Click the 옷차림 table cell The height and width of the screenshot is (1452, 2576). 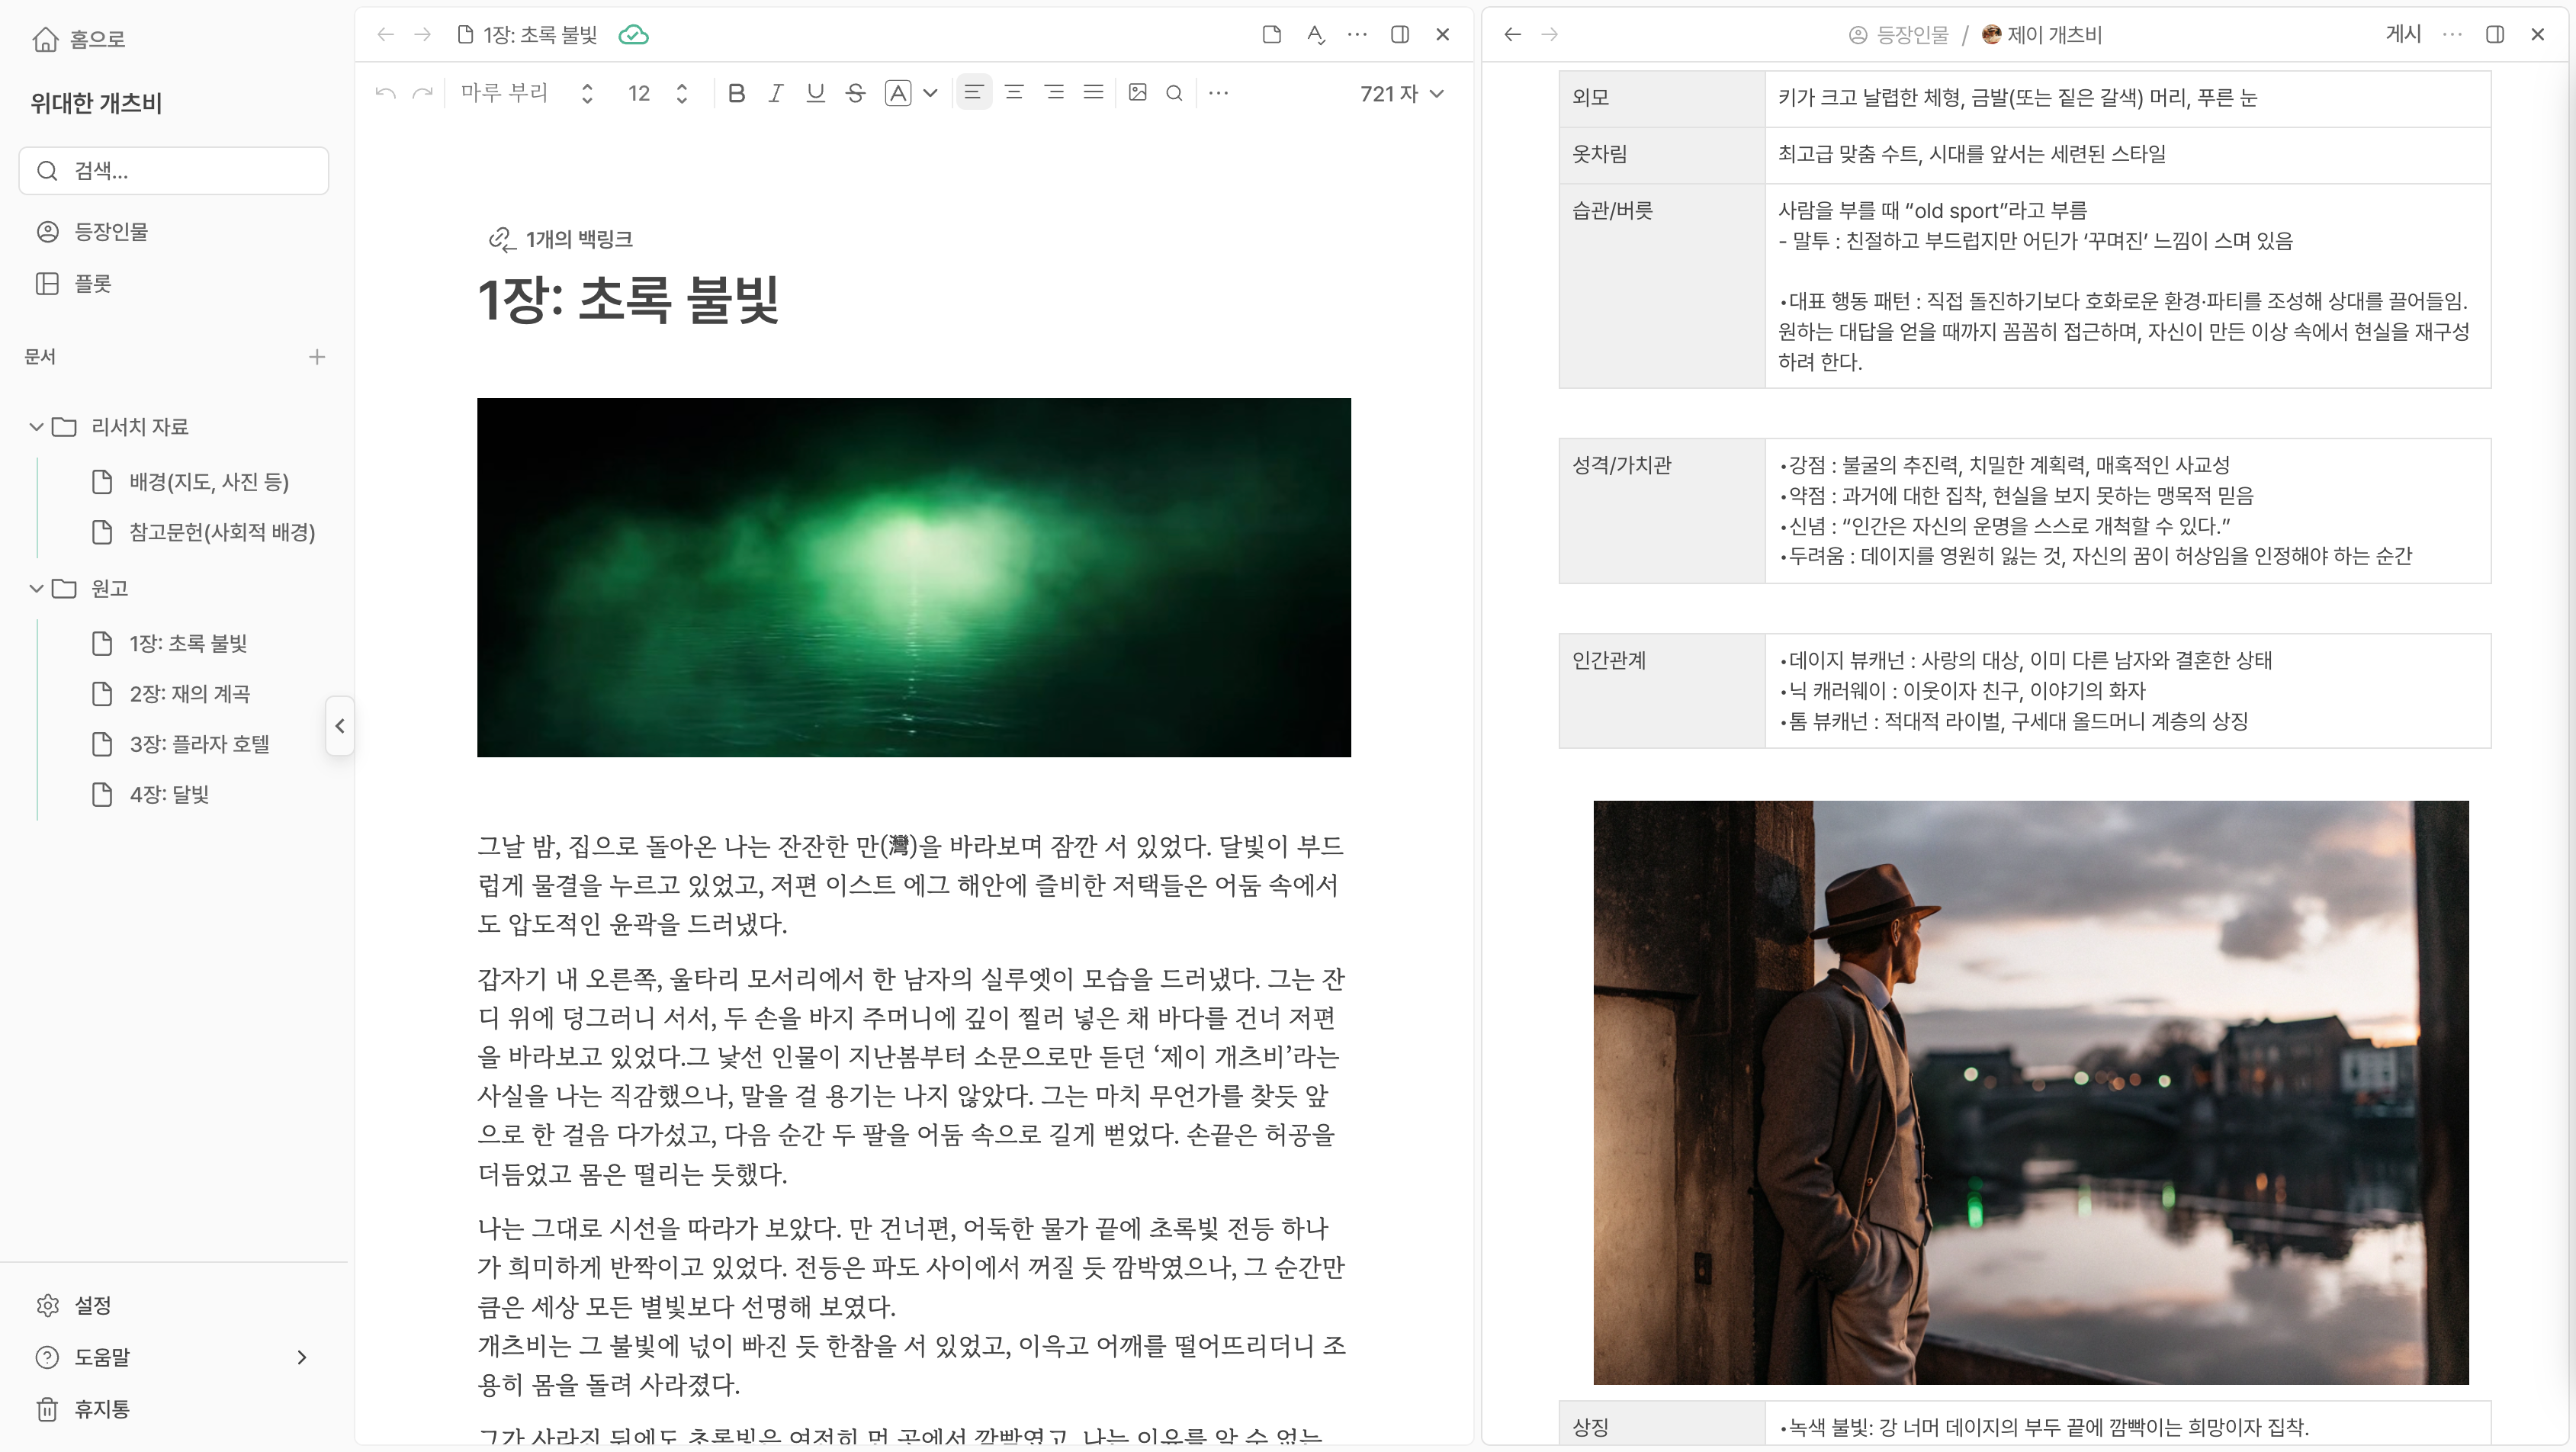[x=1662, y=155]
